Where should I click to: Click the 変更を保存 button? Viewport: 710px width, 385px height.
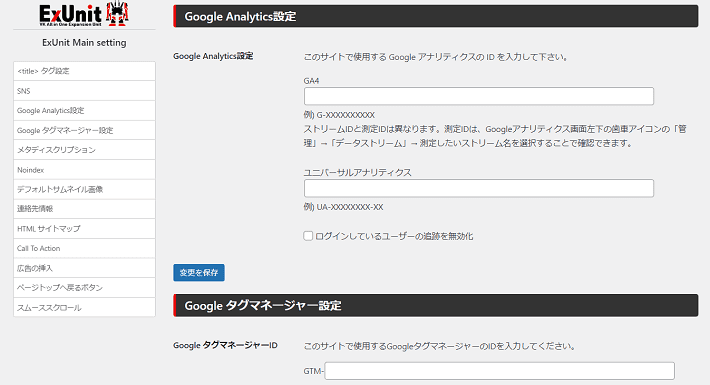pyautogui.click(x=199, y=273)
